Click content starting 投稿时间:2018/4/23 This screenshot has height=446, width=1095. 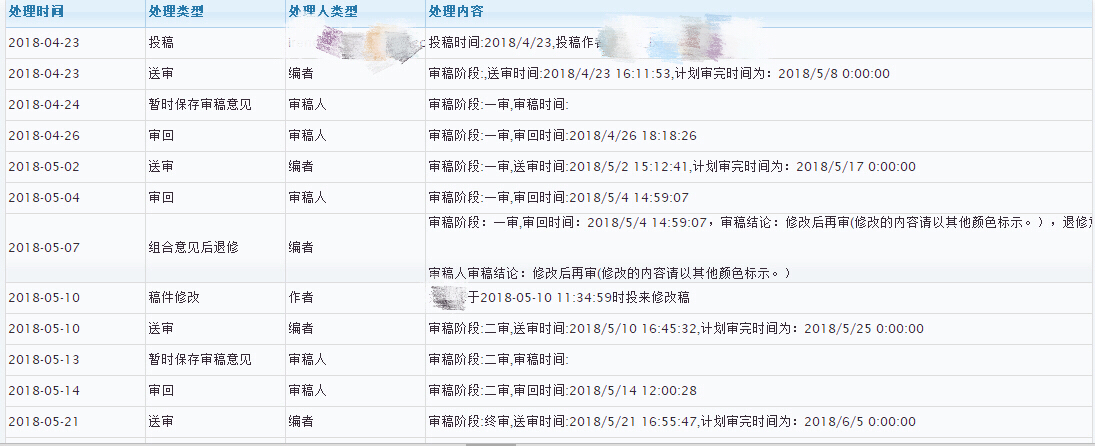point(515,43)
